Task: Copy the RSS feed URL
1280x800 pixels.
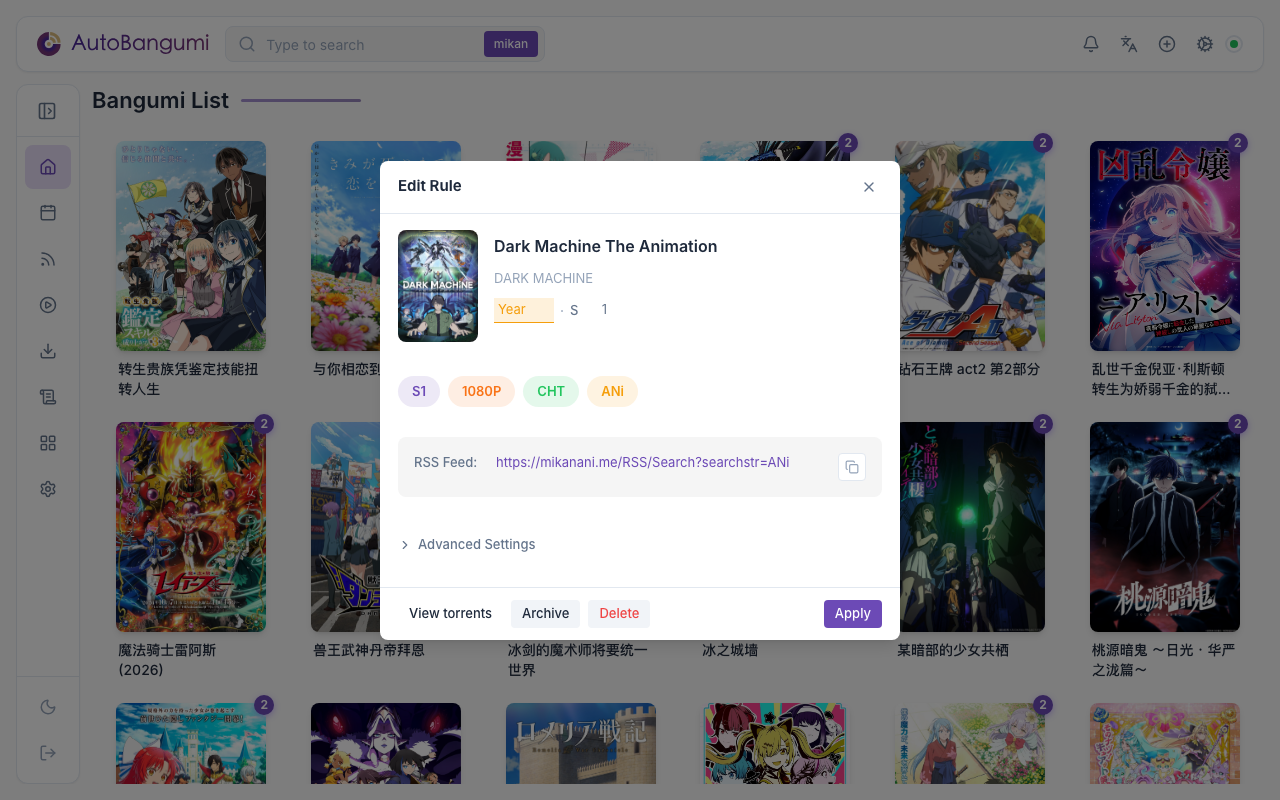Action: pyautogui.click(x=852, y=467)
